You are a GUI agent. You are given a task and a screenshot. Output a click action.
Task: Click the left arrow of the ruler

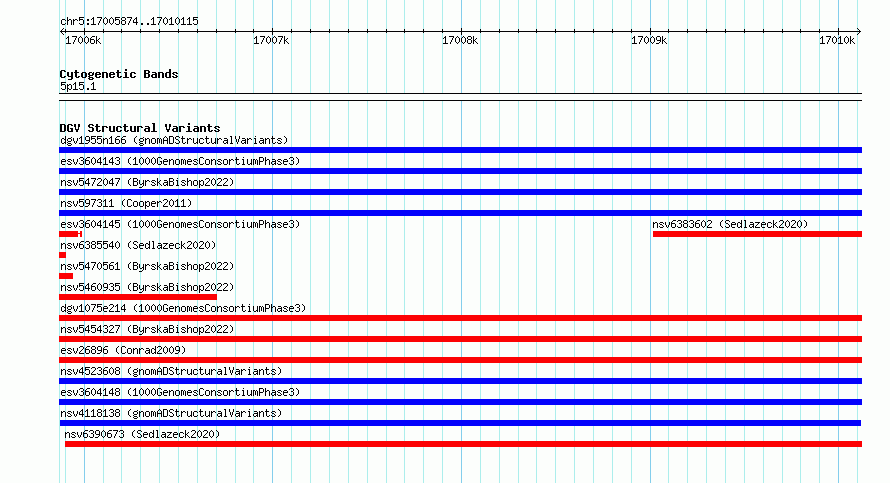click(x=62, y=32)
